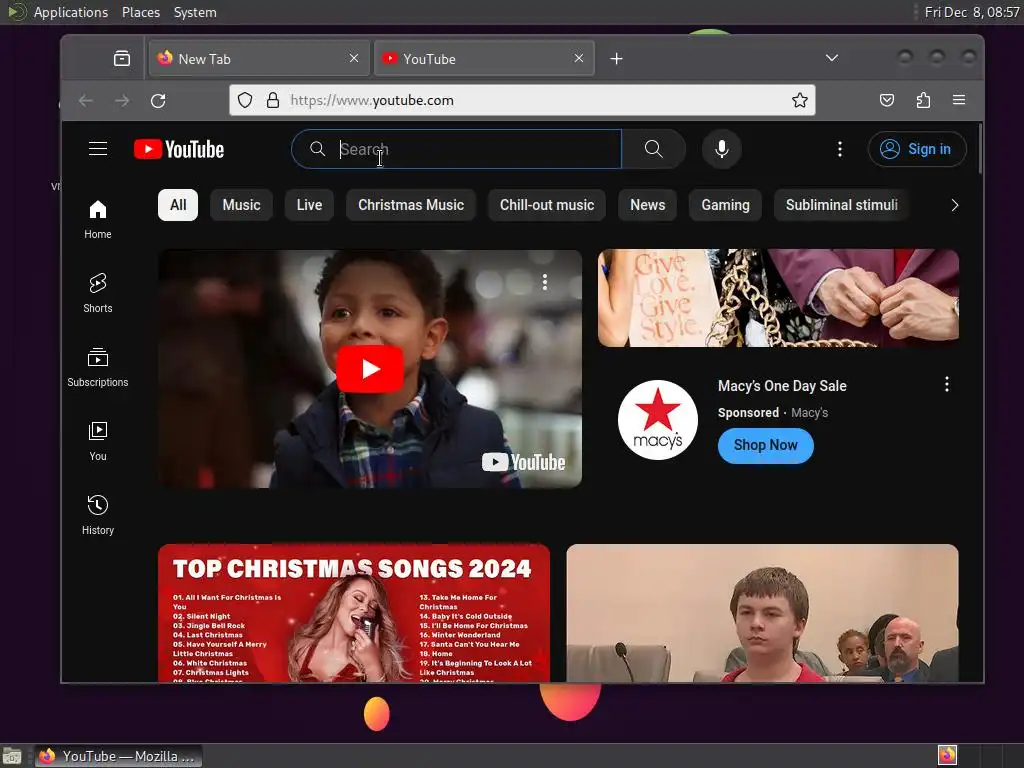Go forward in browser history
Screen dimensions: 1024x768
click(122, 101)
